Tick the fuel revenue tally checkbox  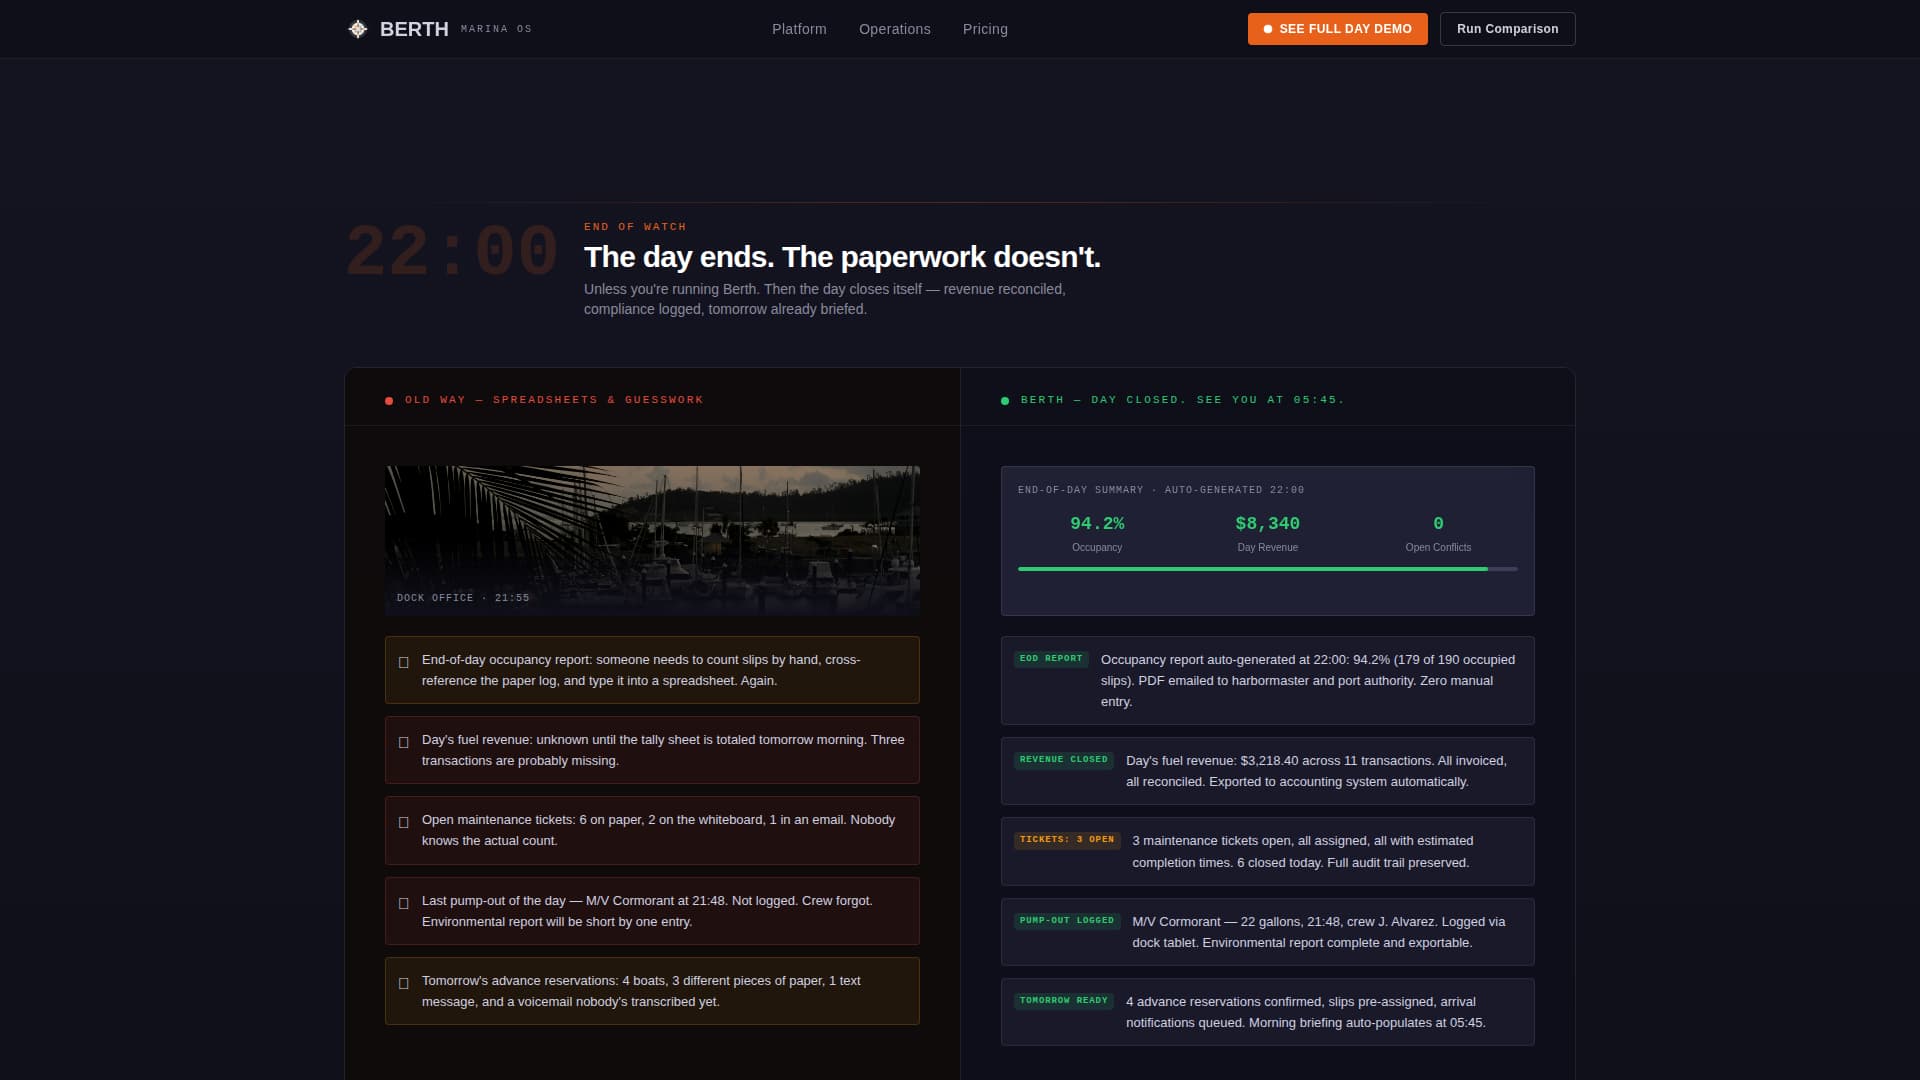tap(403, 741)
